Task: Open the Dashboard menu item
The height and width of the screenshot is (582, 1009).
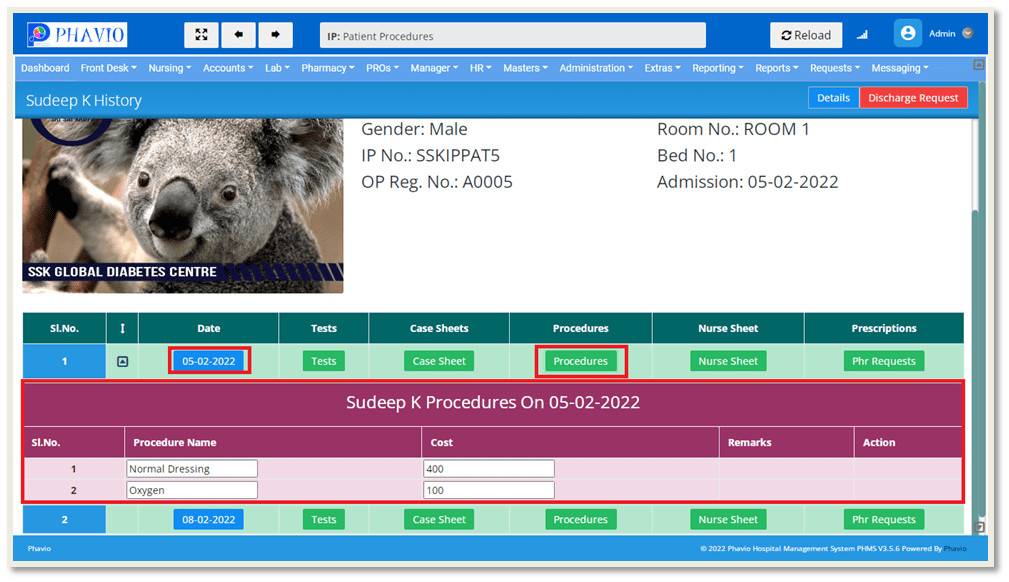Action: 45,68
